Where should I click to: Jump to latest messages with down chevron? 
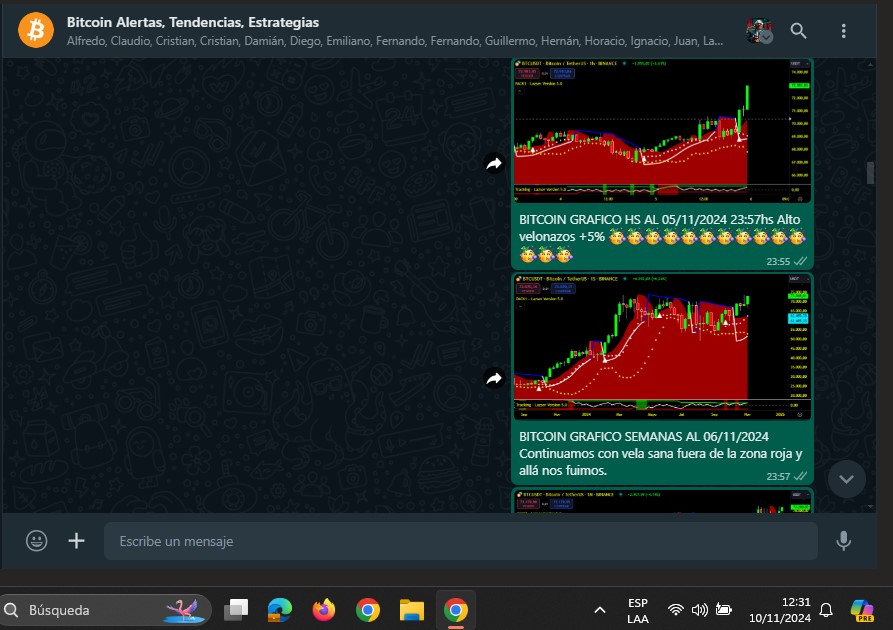[x=846, y=479]
